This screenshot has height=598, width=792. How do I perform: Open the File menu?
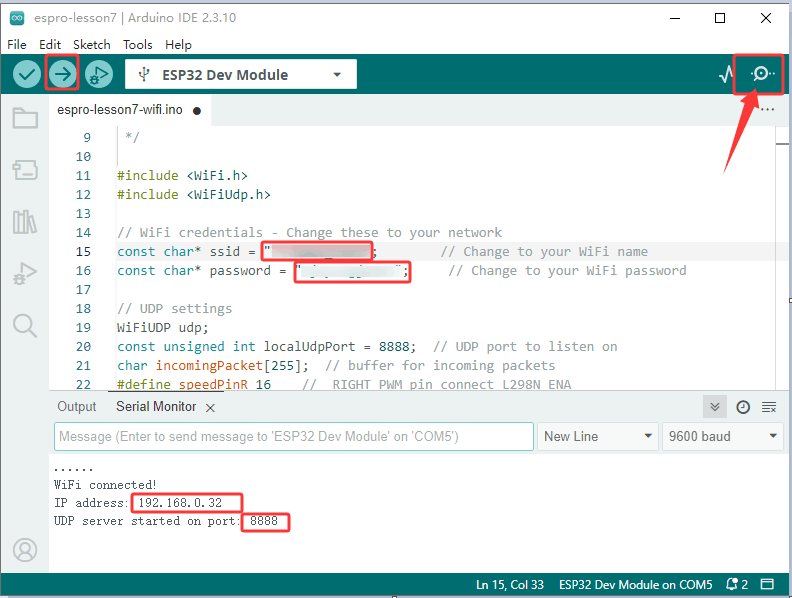(x=17, y=44)
